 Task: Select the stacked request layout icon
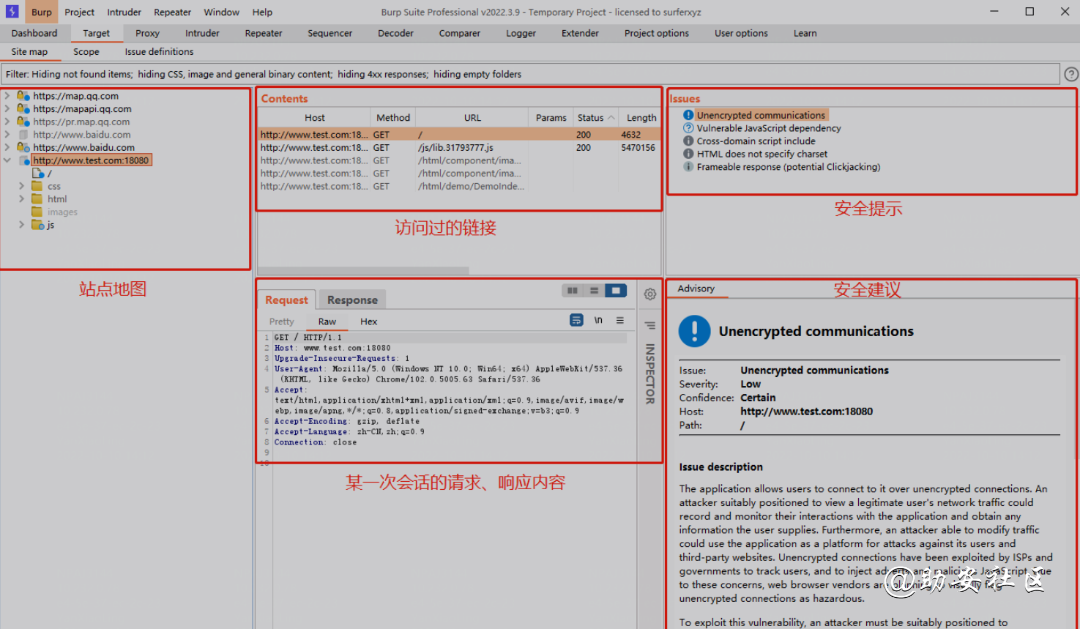point(594,291)
